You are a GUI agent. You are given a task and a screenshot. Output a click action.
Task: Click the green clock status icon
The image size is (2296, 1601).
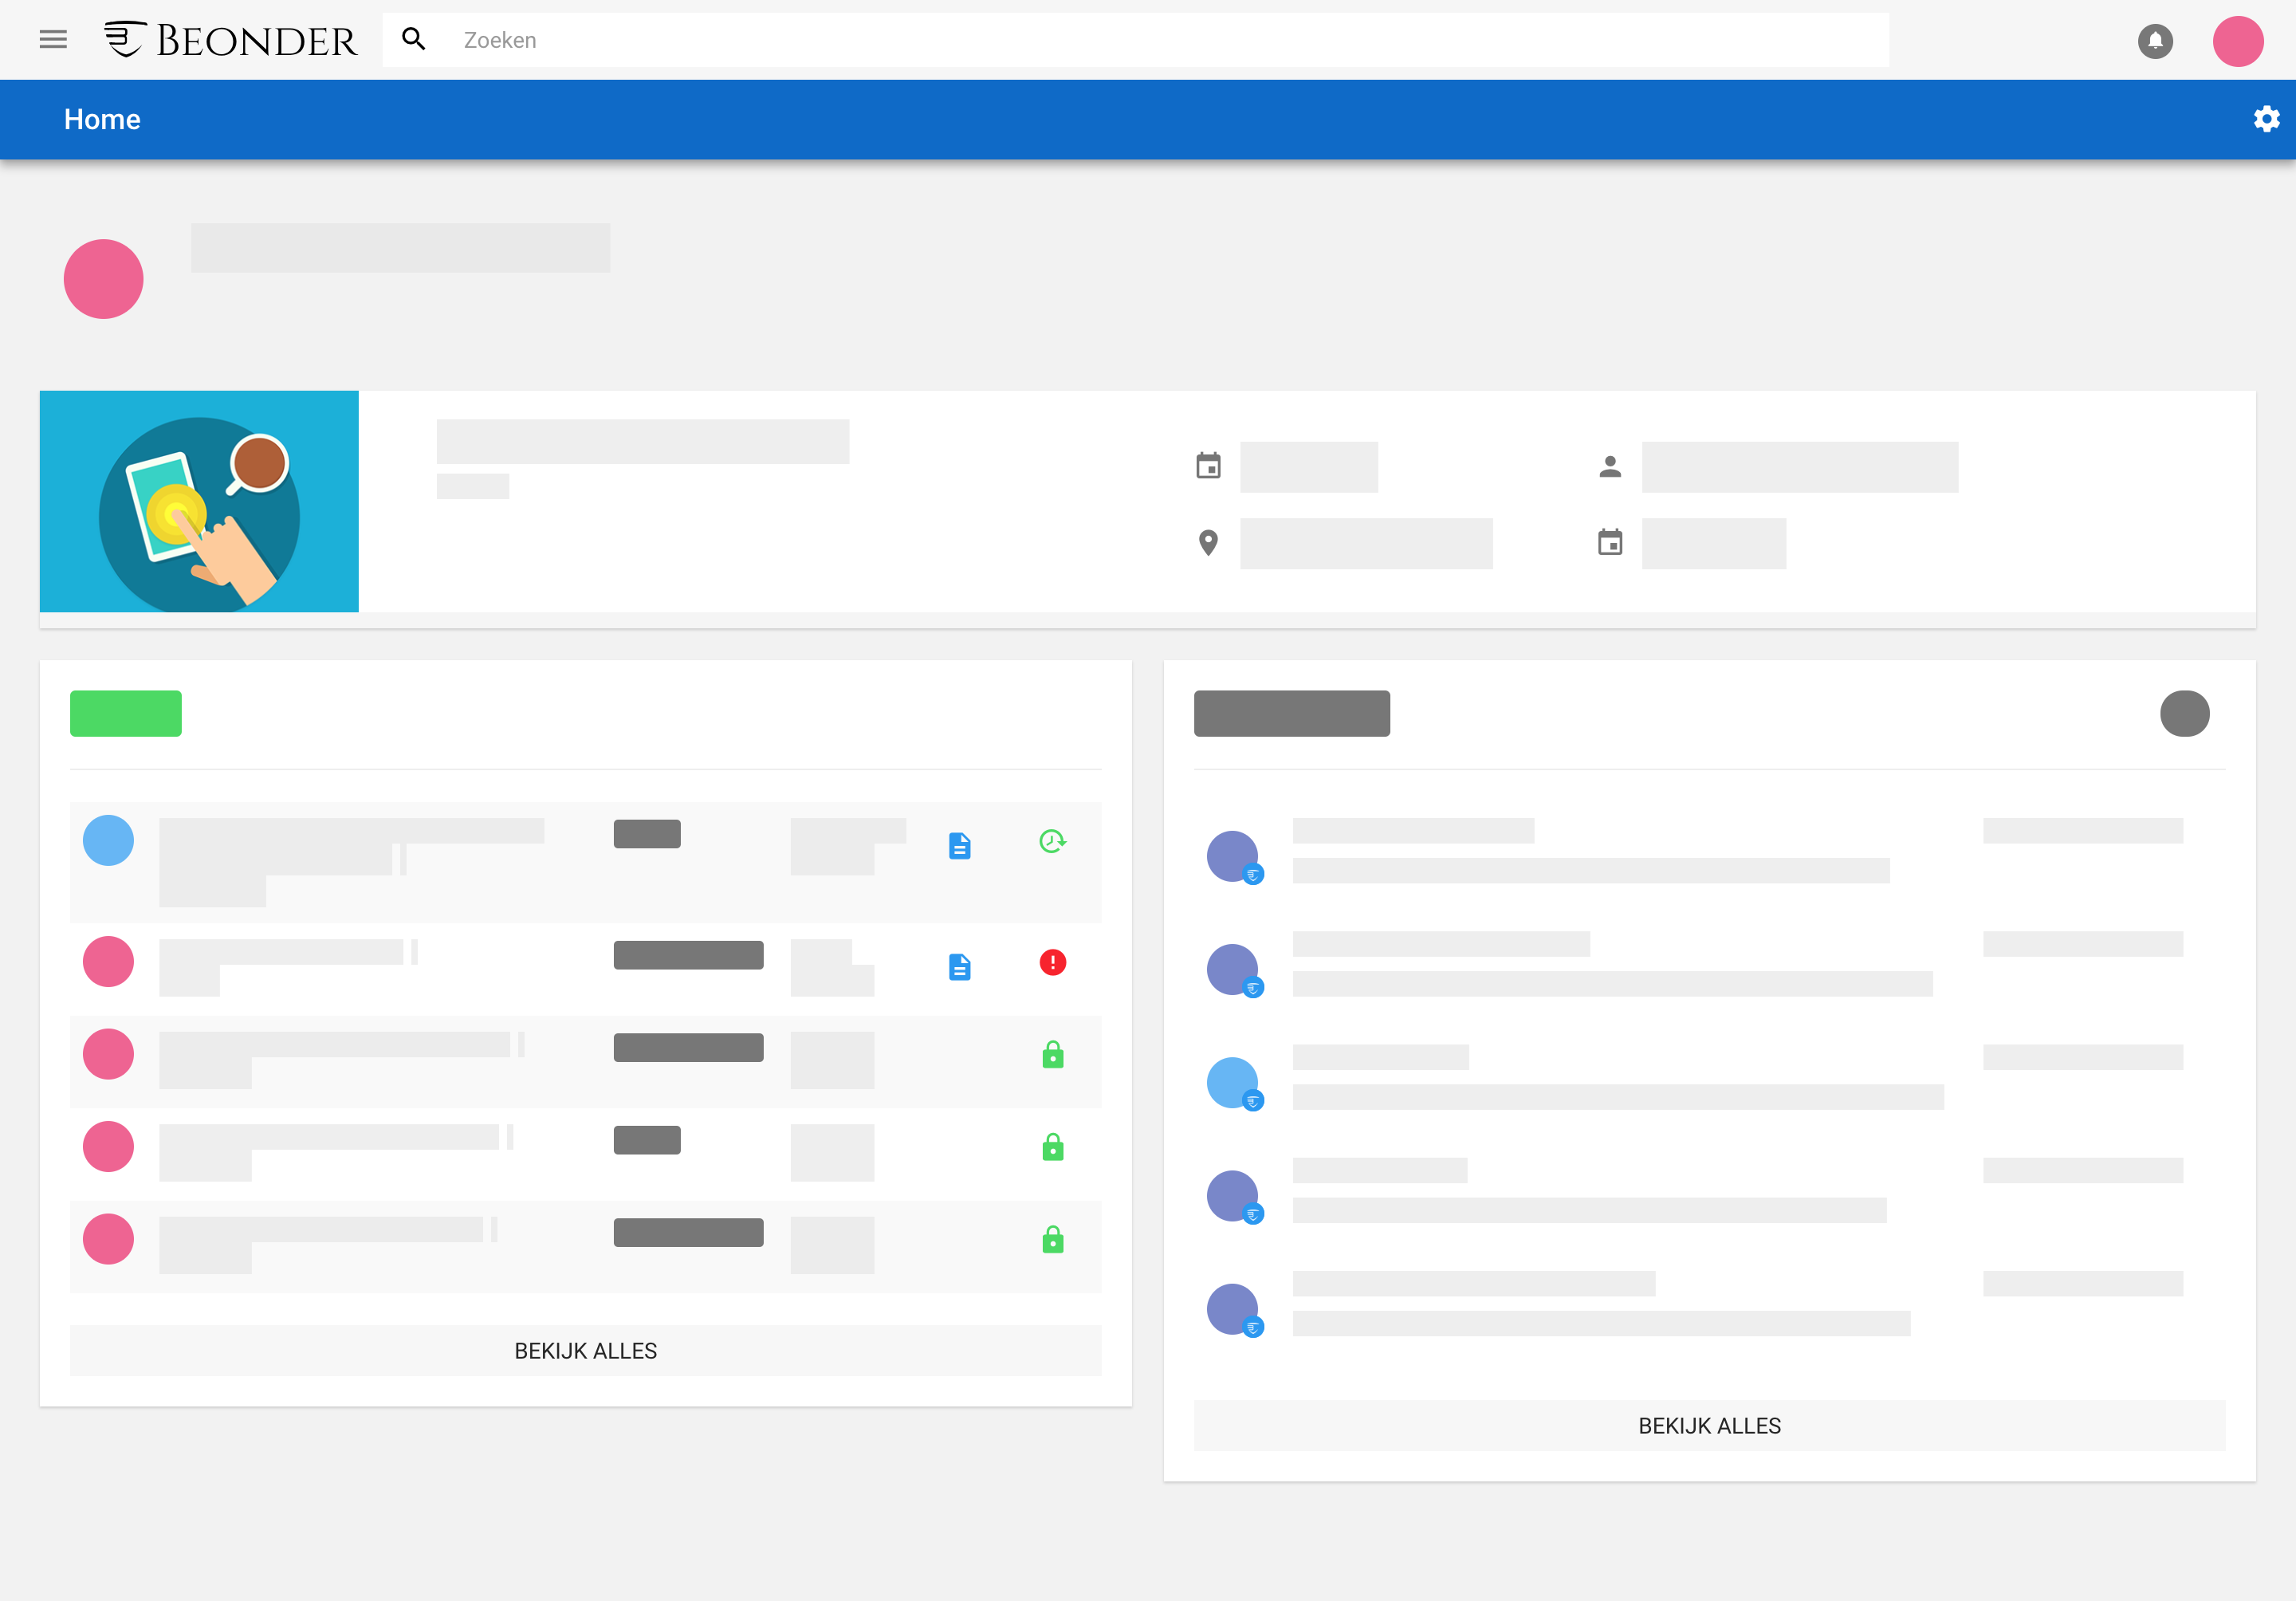tap(1052, 841)
